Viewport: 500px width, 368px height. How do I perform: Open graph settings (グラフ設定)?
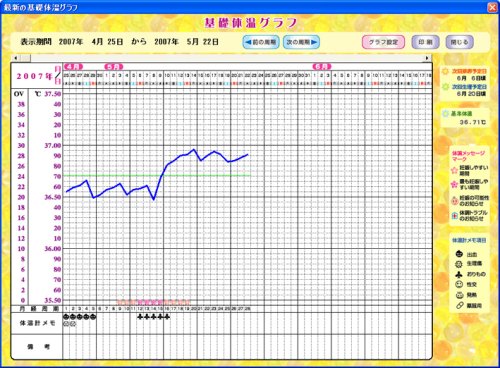[x=383, y=42]
